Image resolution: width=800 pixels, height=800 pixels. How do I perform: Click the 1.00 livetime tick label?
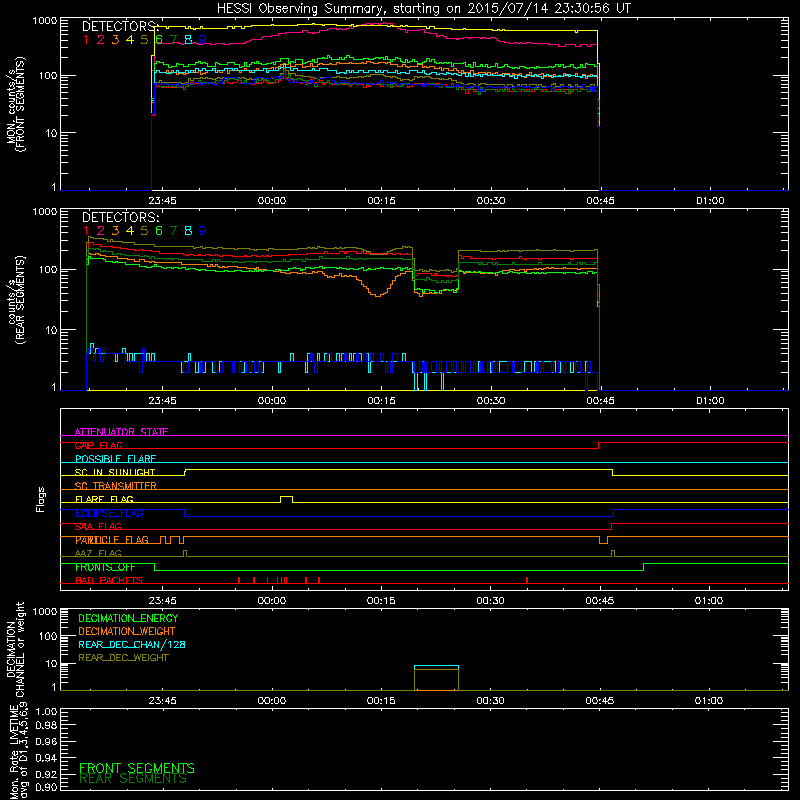(x=46, y=711)
